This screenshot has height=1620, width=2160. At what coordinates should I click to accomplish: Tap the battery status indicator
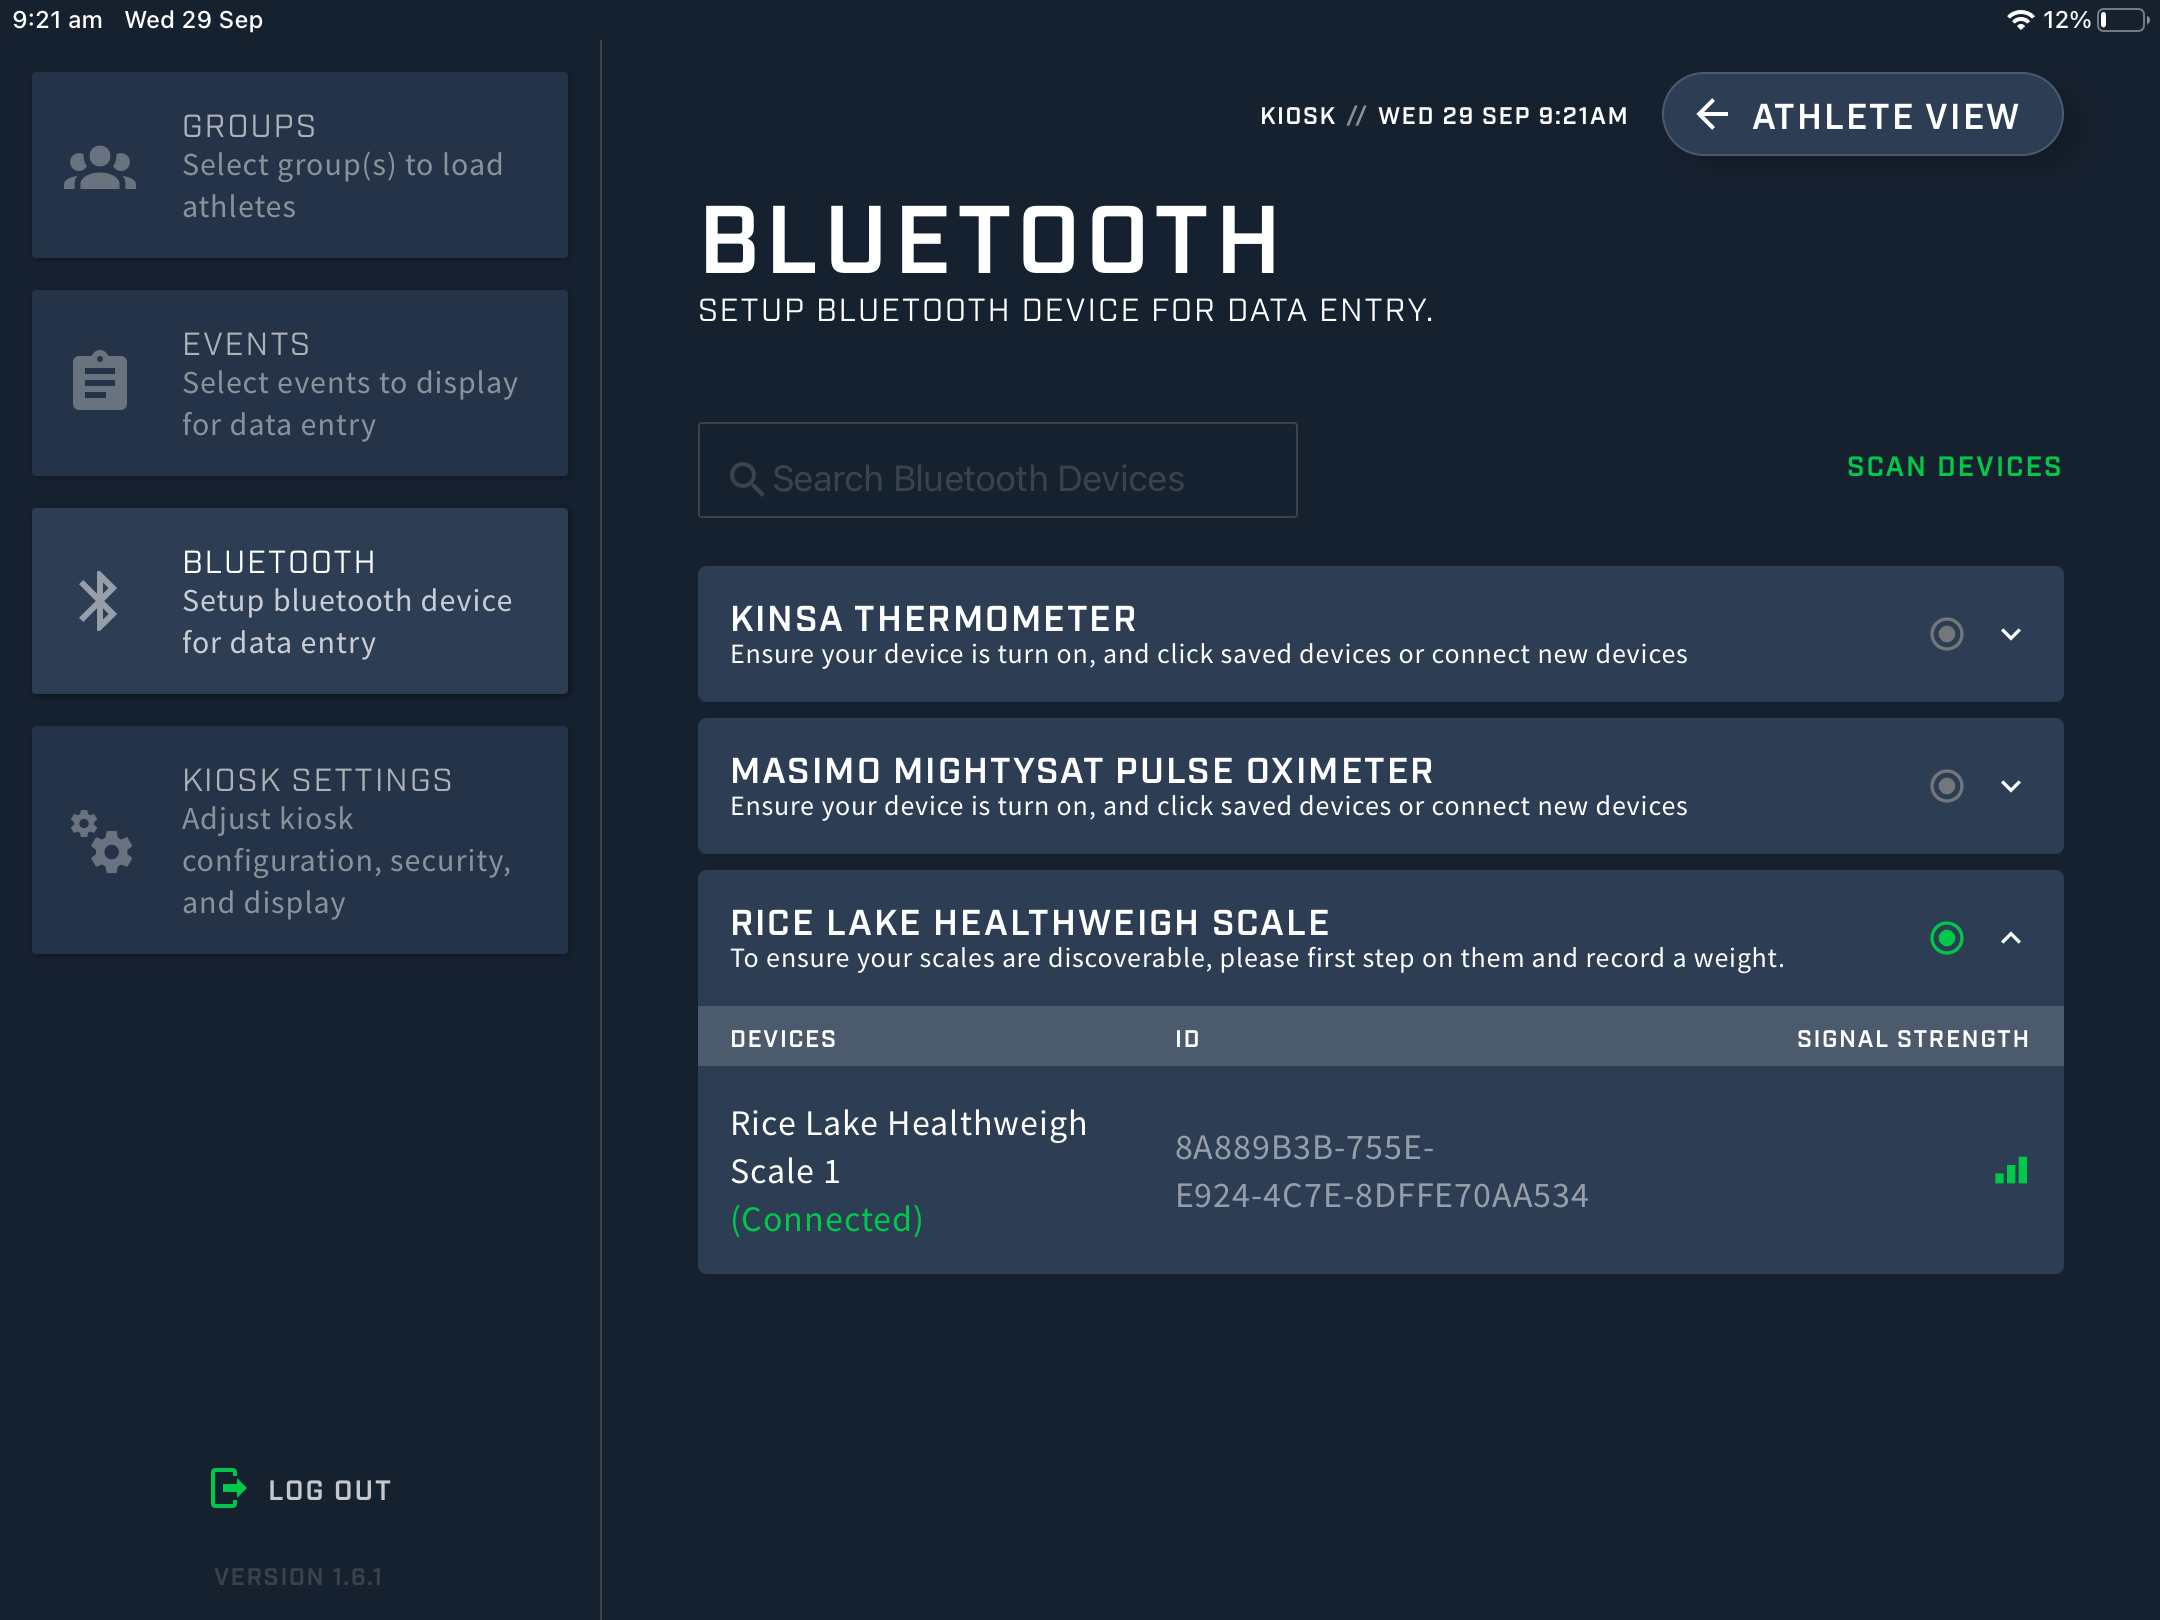point(2121,20)
